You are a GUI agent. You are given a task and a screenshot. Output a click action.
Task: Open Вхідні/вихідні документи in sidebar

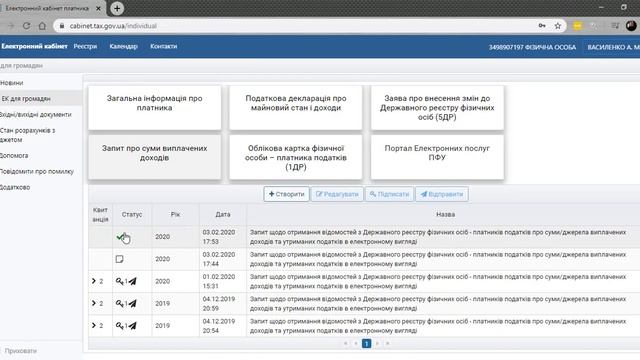pos(36,115)
